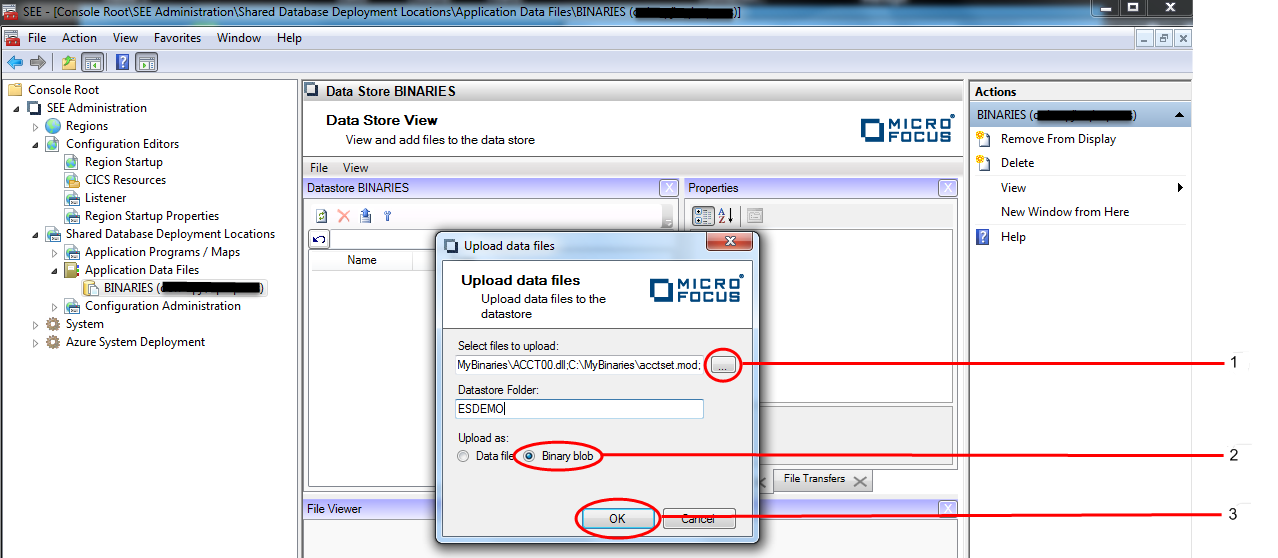Click OK in Upload data files dialog
1278x558 pixels.
[617, 519]
